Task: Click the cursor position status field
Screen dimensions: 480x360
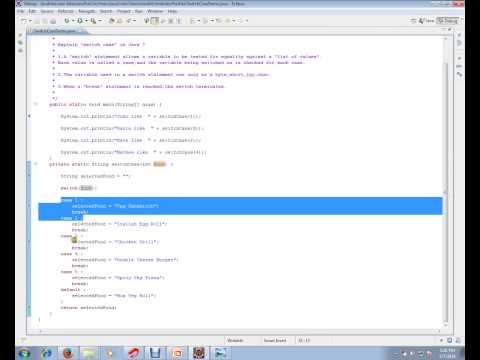Action: click(304, 340)
